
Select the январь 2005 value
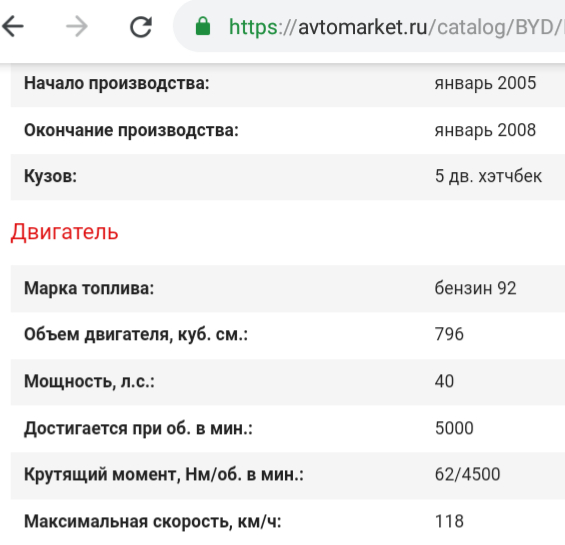pos(485,83)
